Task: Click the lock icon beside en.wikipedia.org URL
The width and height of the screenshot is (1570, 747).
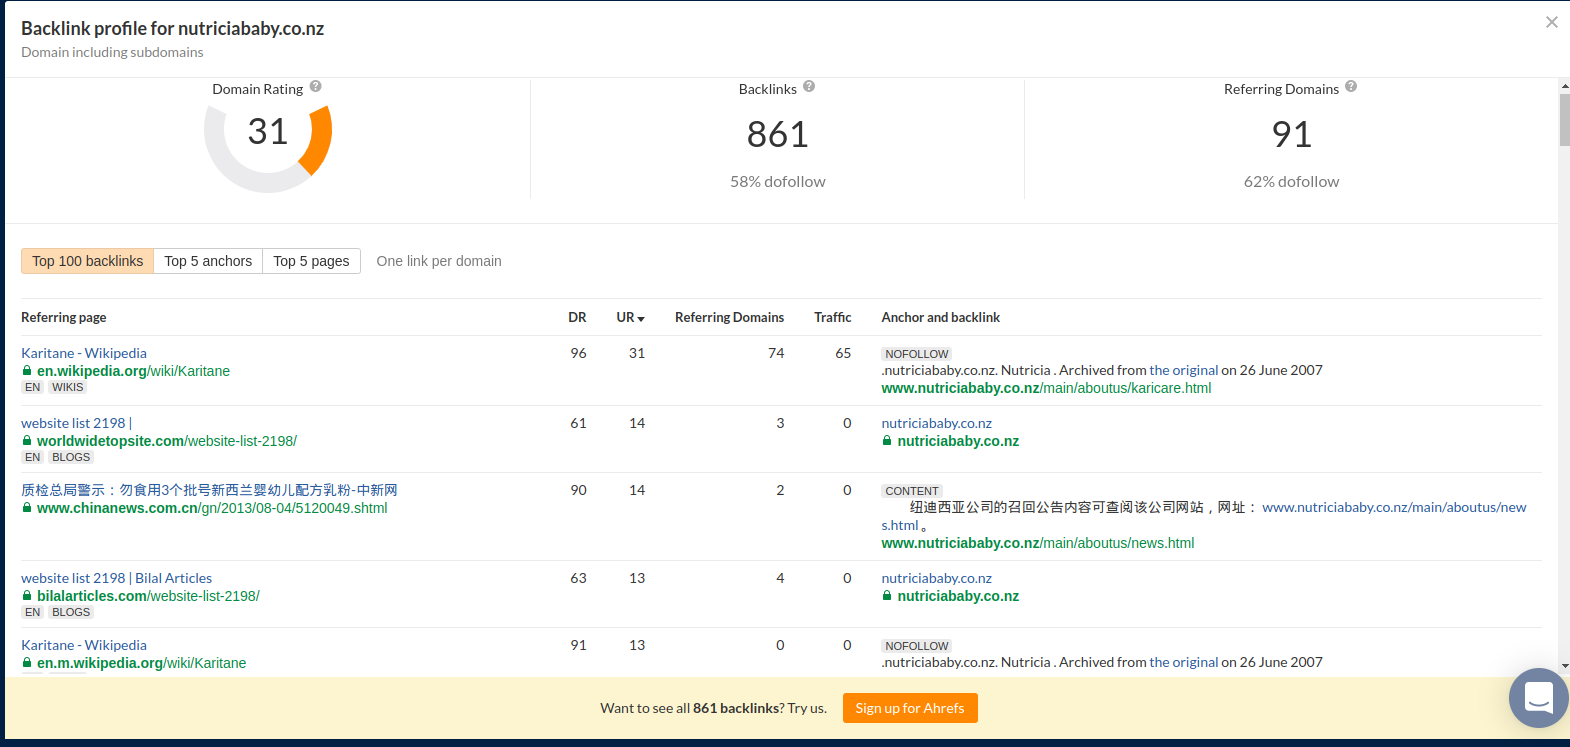Action: (27, 371)
